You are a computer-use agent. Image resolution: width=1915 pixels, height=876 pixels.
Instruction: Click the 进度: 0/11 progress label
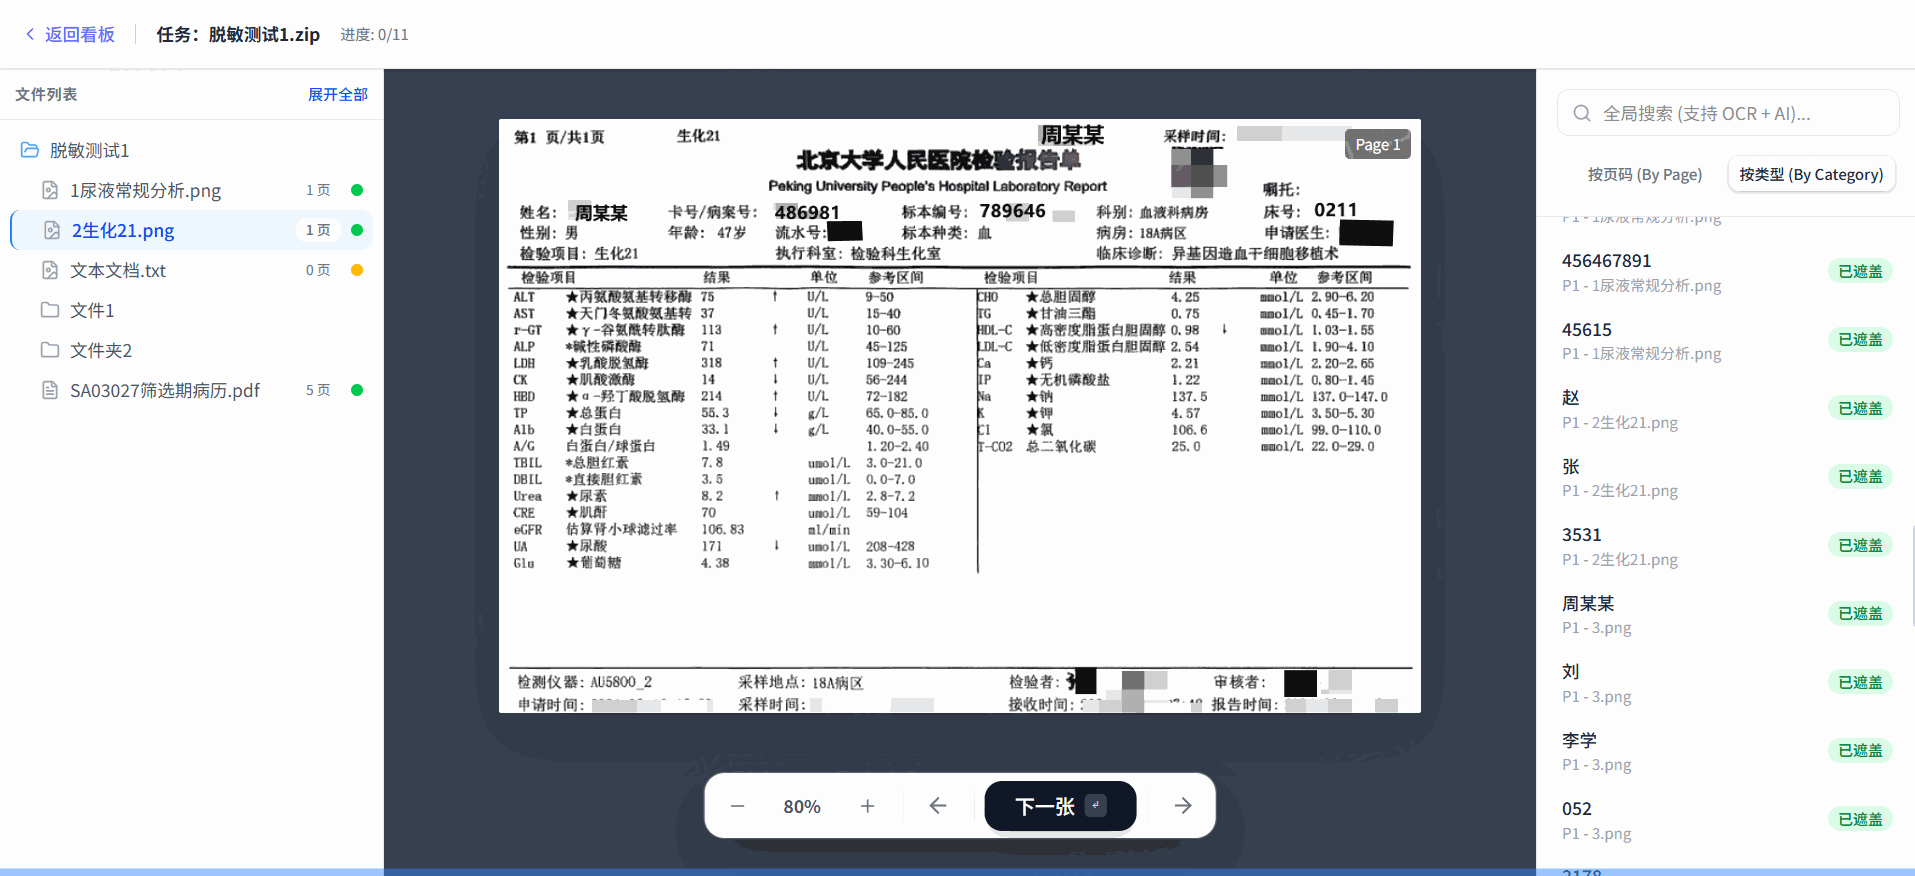pos(374,34)
